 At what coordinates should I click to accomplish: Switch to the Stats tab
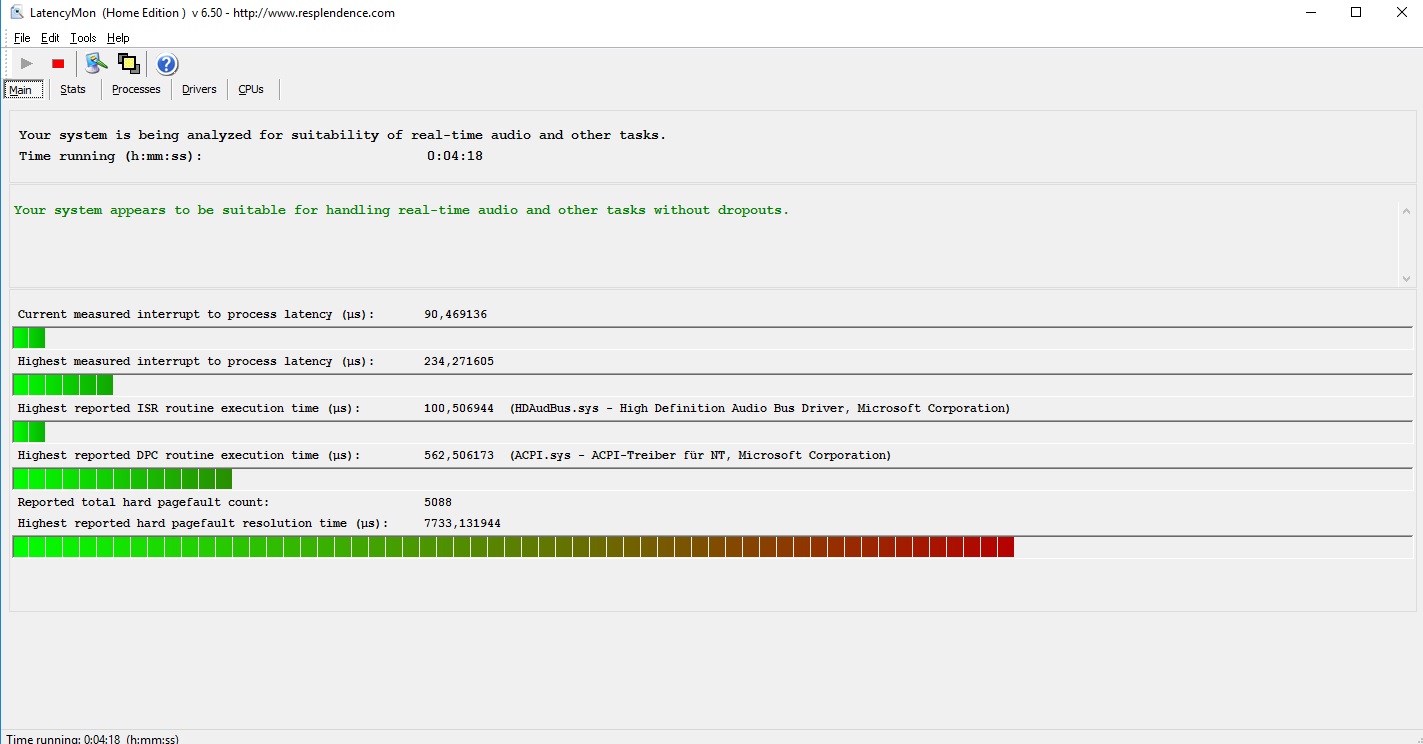click(73, 89)
